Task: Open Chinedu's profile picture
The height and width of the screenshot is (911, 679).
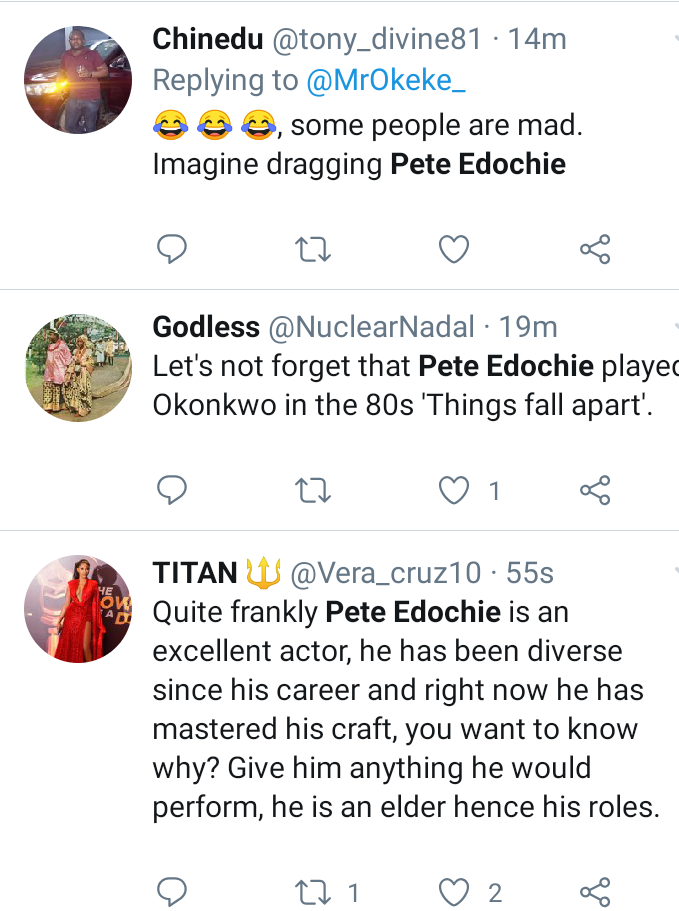Action: point(78,80)
